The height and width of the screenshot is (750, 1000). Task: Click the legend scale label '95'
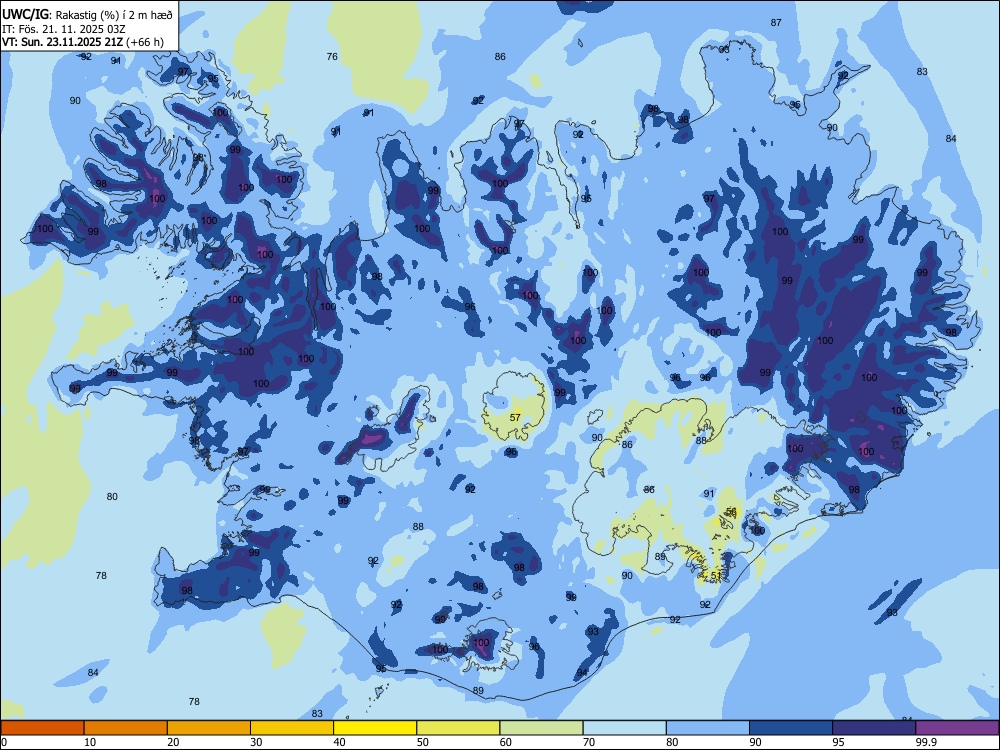tap(839, 742)
